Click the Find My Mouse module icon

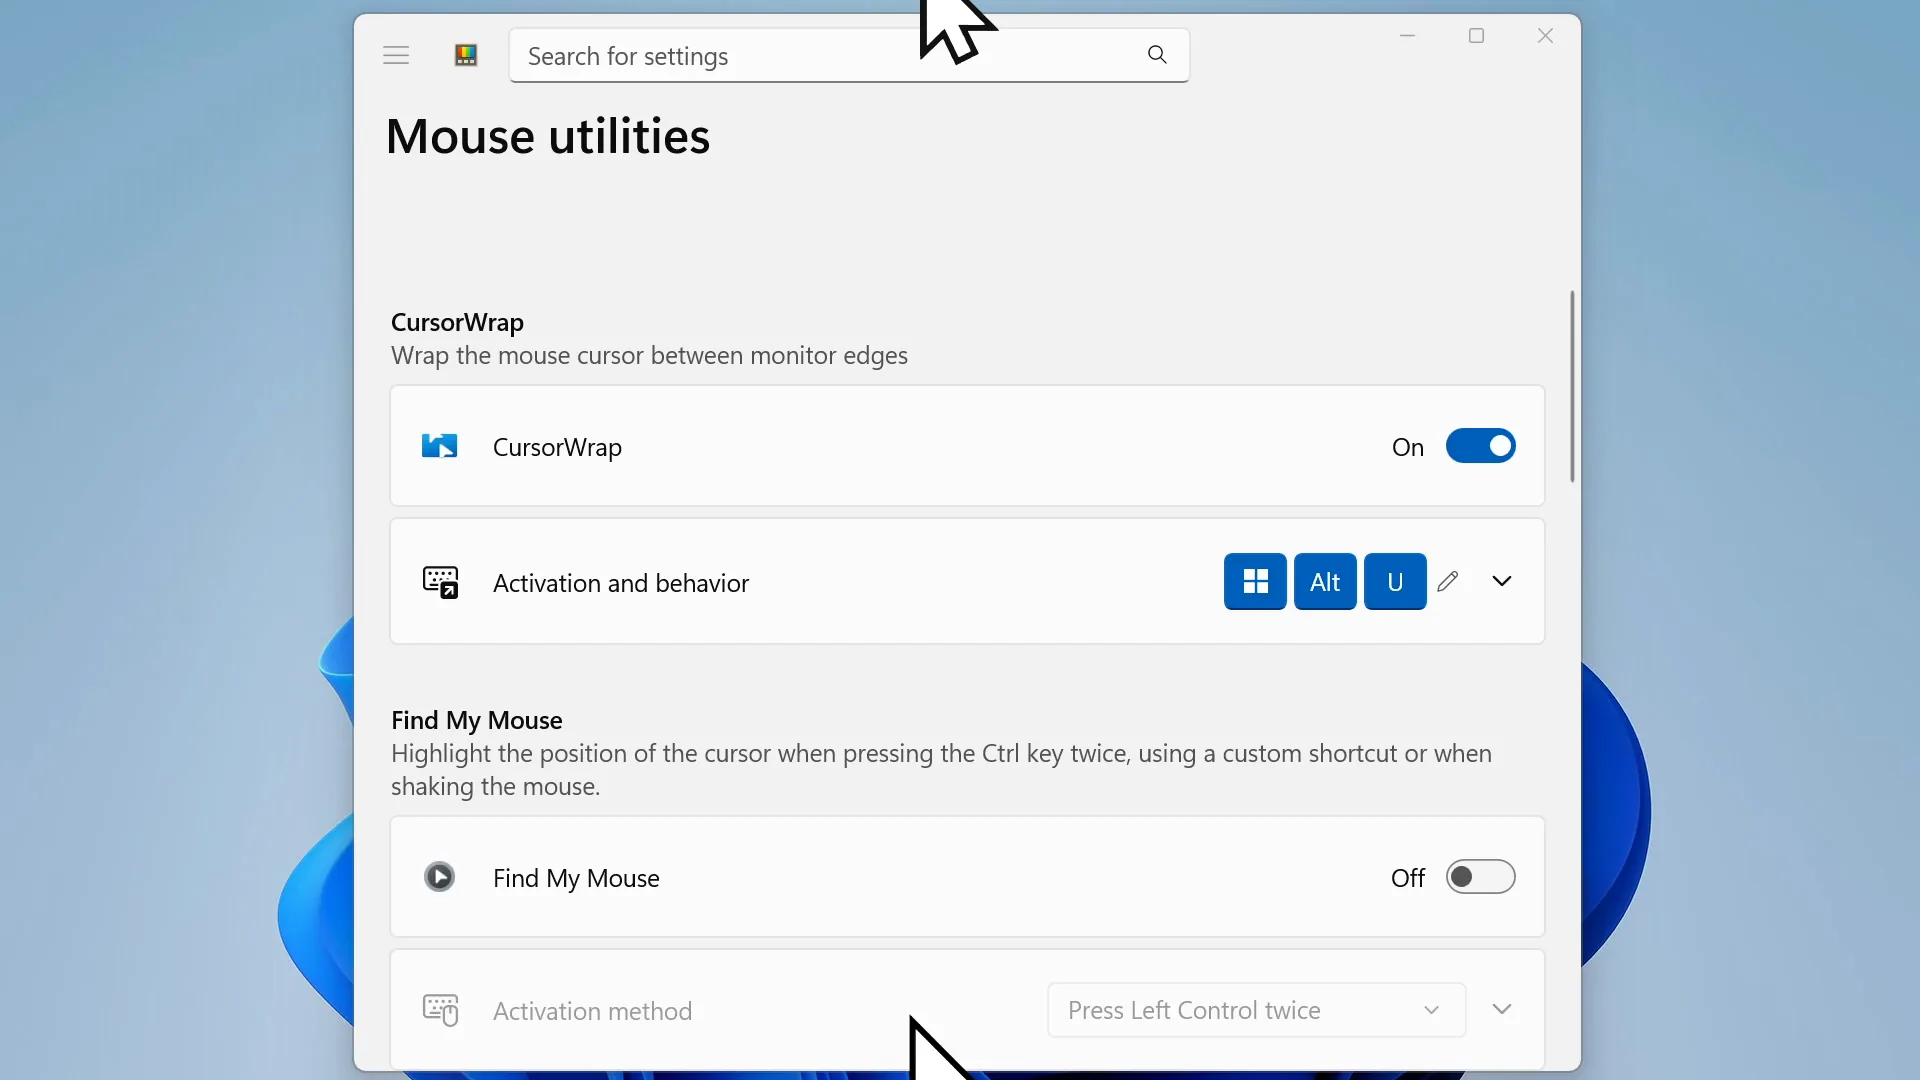440,877
